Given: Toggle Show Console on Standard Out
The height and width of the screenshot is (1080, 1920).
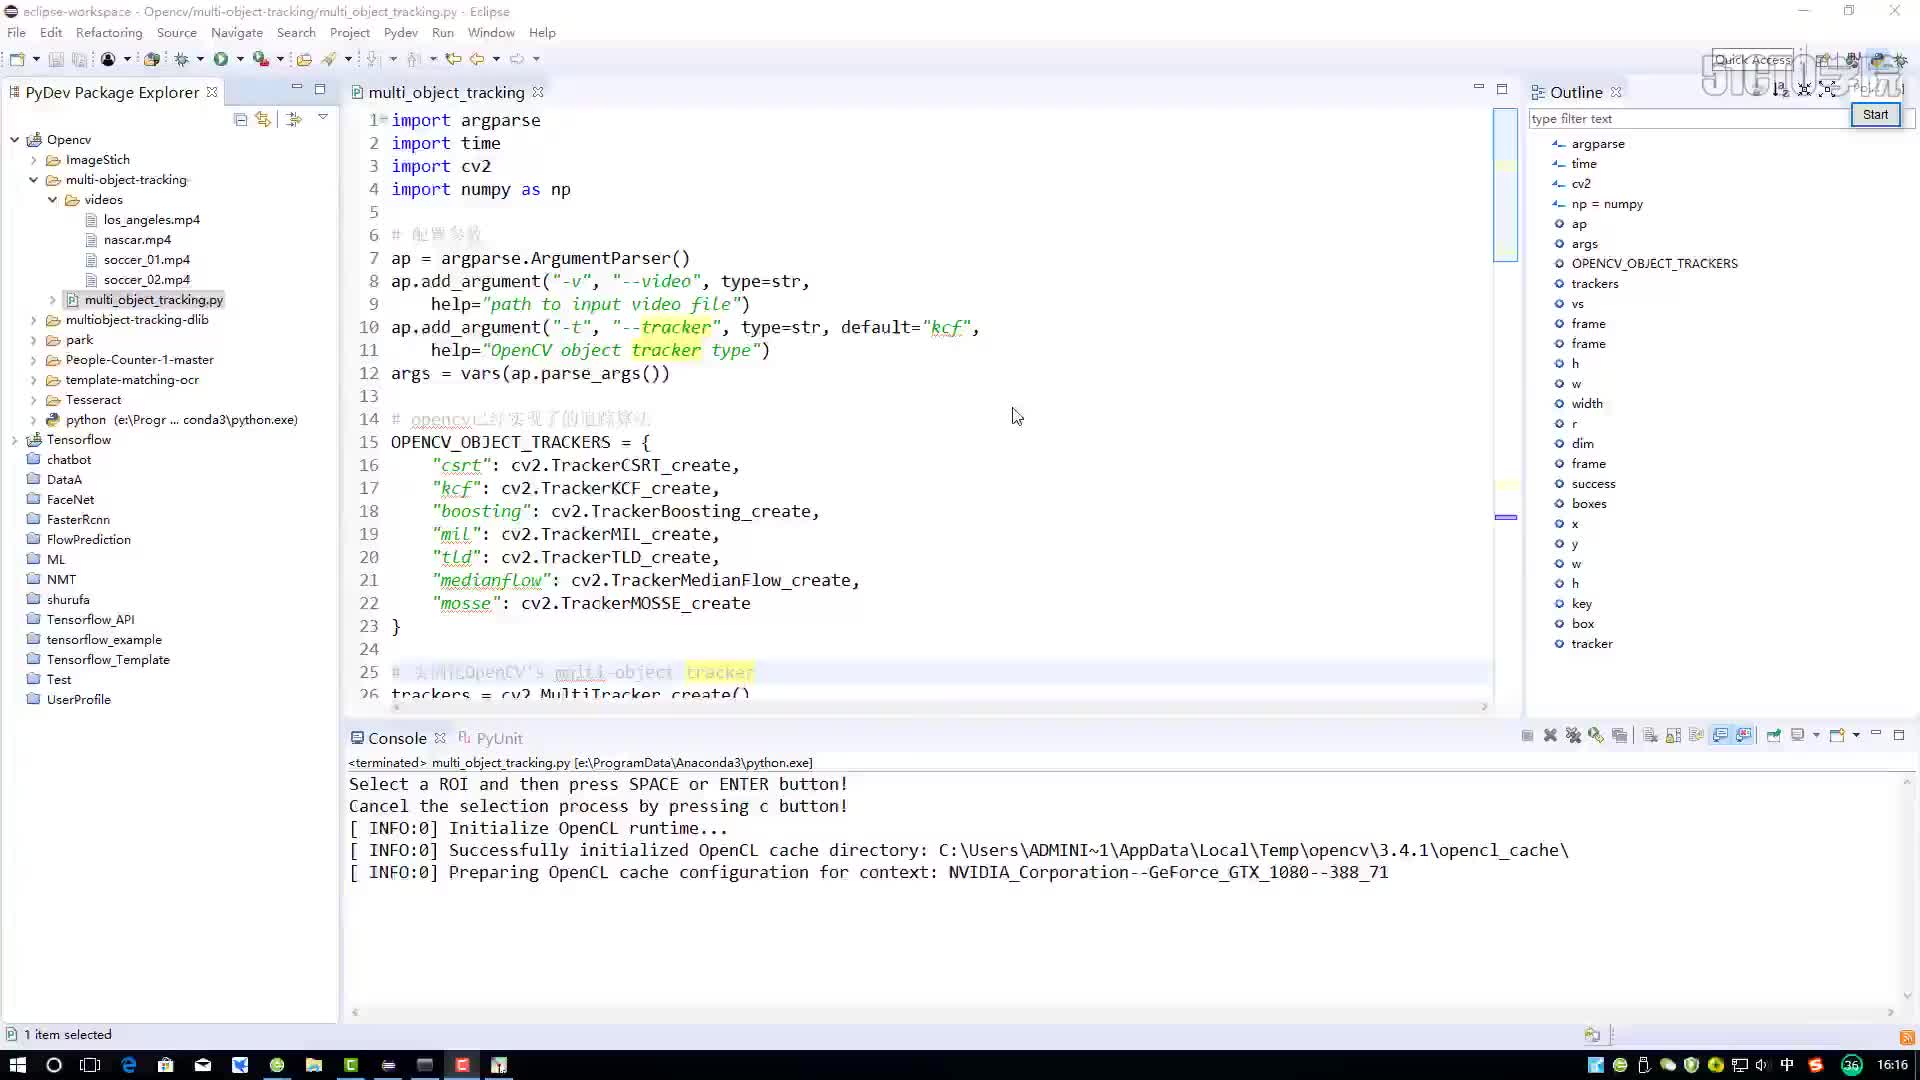Looking at the screenshot, I should coord(1720,735).
